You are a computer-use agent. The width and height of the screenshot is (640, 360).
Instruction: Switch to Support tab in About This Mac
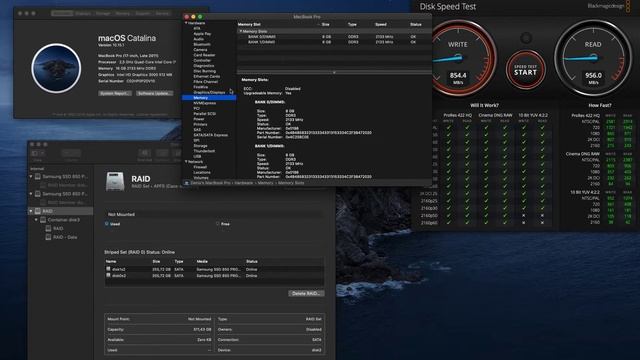pyautogui.click(x=143, y=13)
